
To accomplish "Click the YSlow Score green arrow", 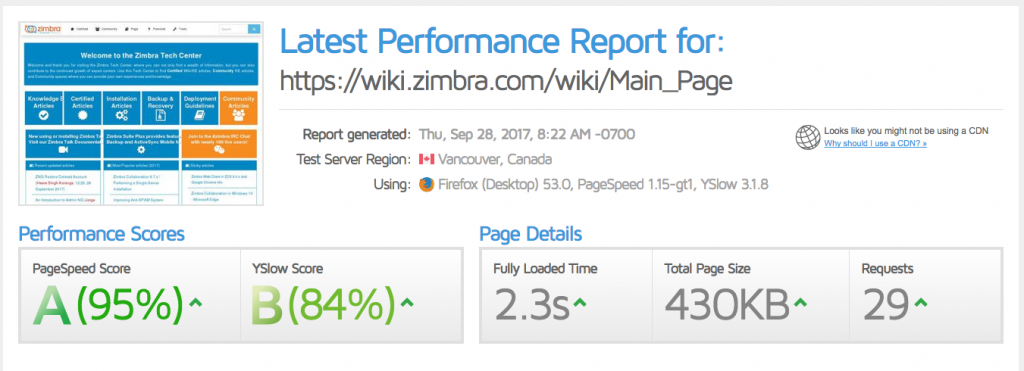I will [408, 302].
